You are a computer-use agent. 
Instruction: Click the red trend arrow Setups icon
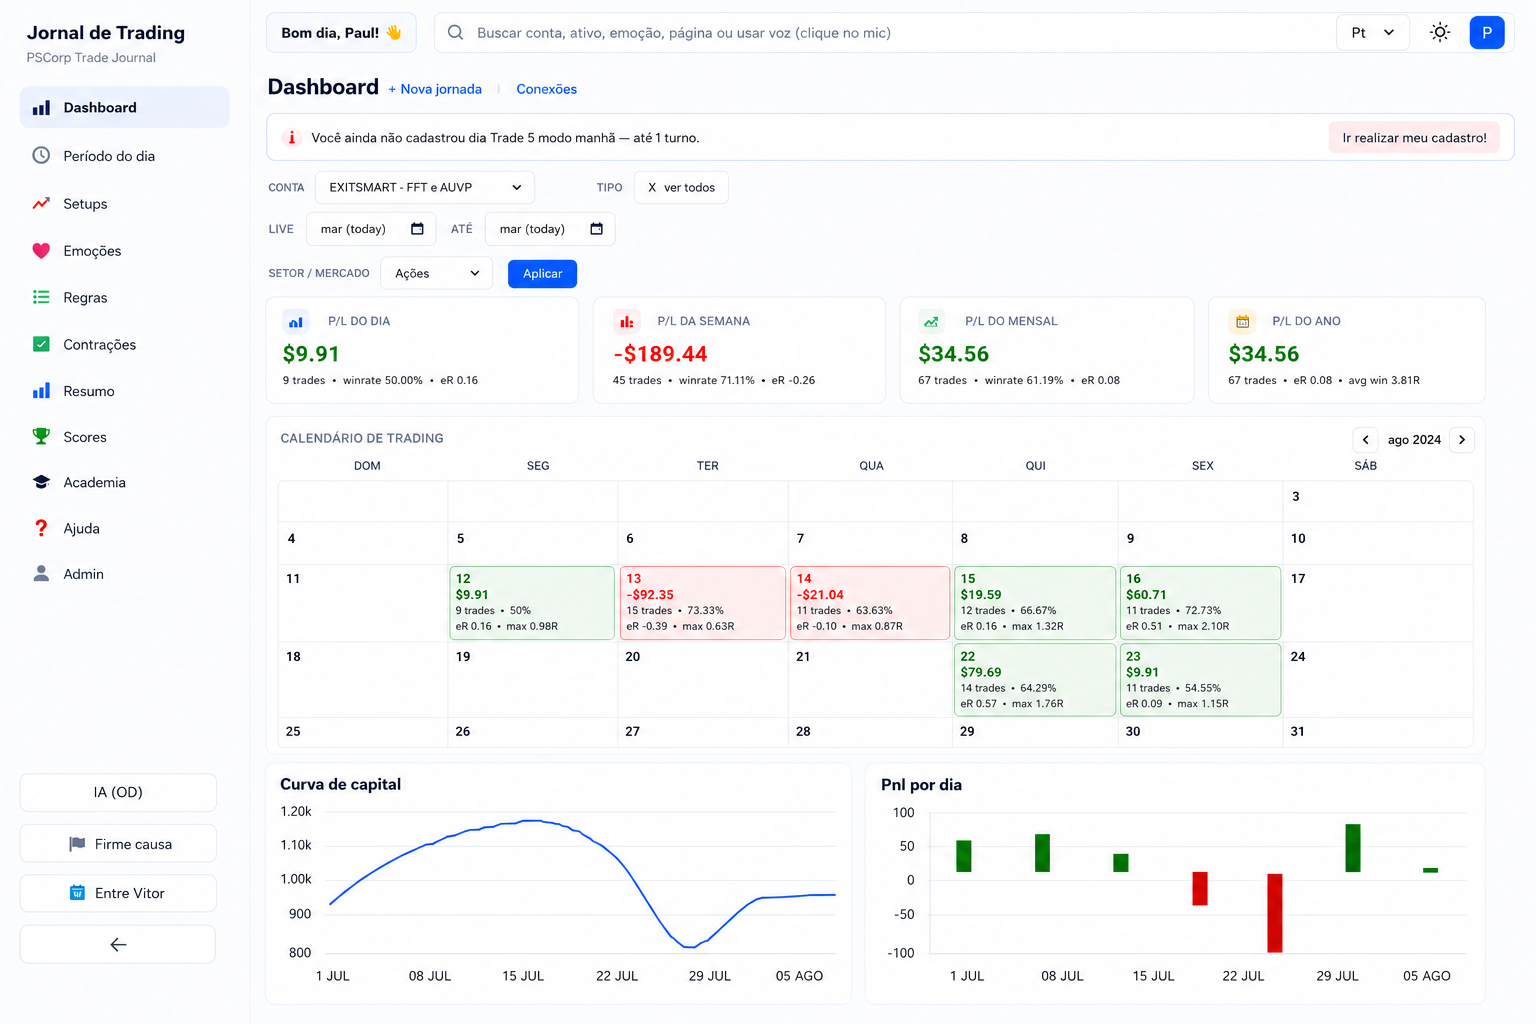[x=41, y=204]
